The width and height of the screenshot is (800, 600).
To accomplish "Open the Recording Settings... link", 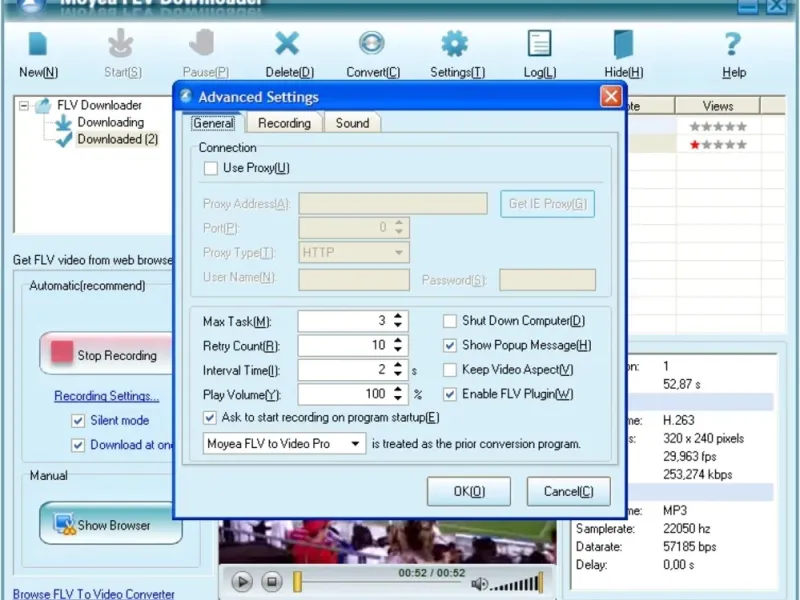I will [107, 396].
